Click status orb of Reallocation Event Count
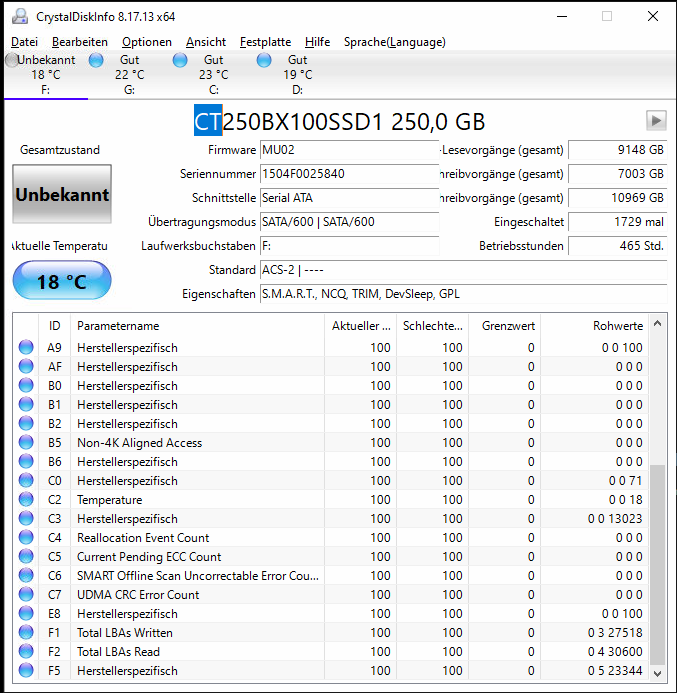 tap(26, 537)
